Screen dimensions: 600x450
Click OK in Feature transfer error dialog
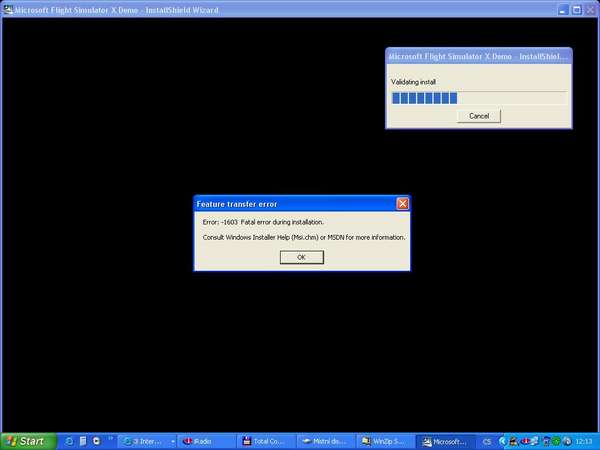point(302,257)
